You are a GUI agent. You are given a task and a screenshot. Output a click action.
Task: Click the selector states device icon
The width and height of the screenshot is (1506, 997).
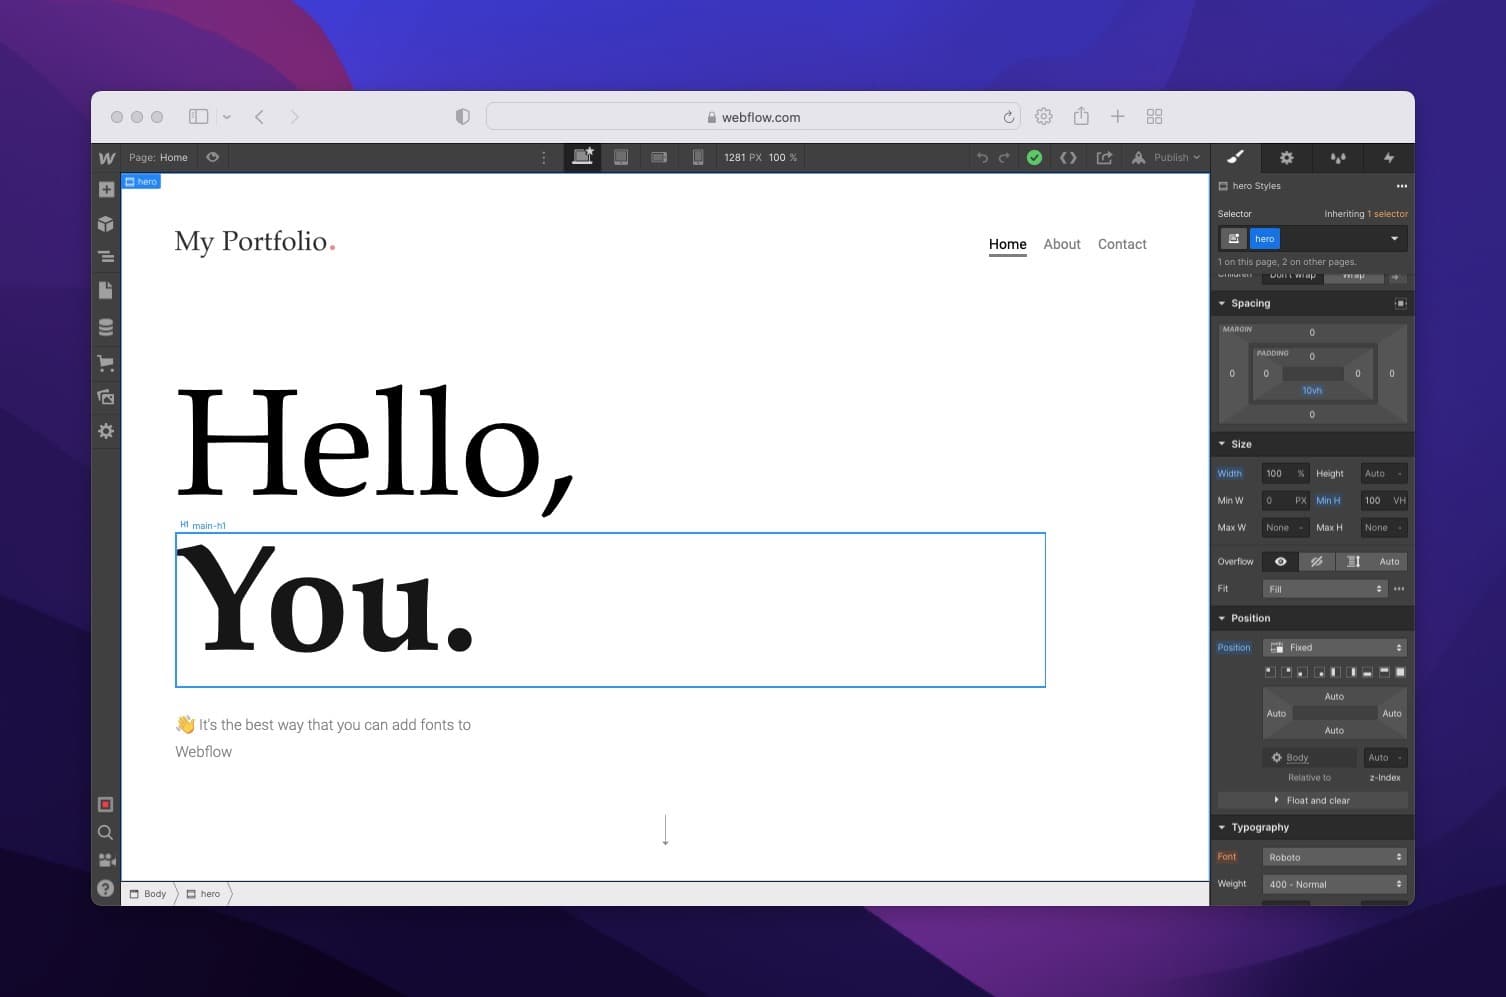point(1234,239)
